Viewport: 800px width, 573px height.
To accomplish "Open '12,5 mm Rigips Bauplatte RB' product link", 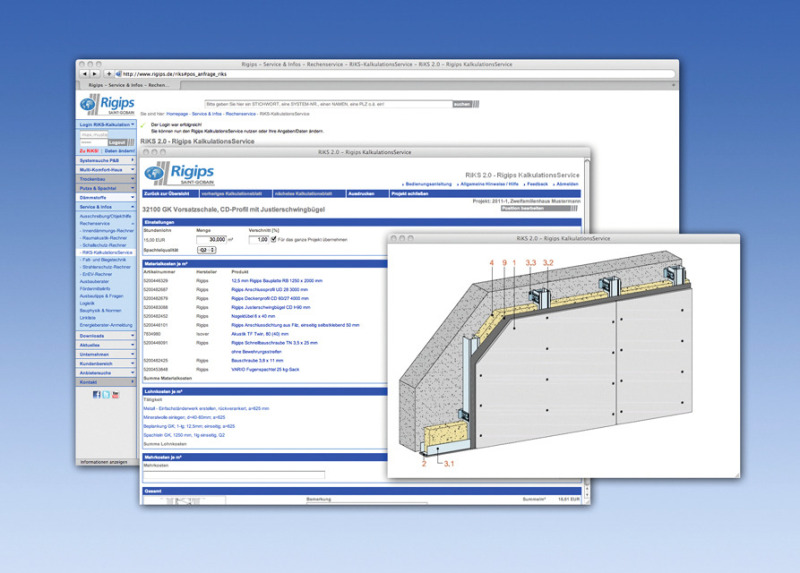I will pyautogui.click(x=277, y=281).
